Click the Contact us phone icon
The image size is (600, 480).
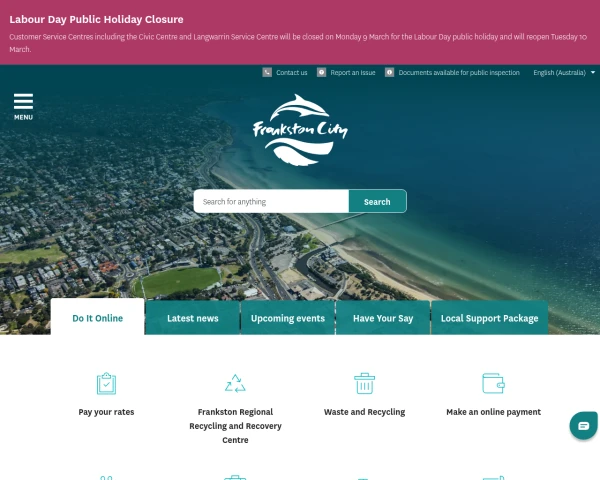[x=267, y=72]
